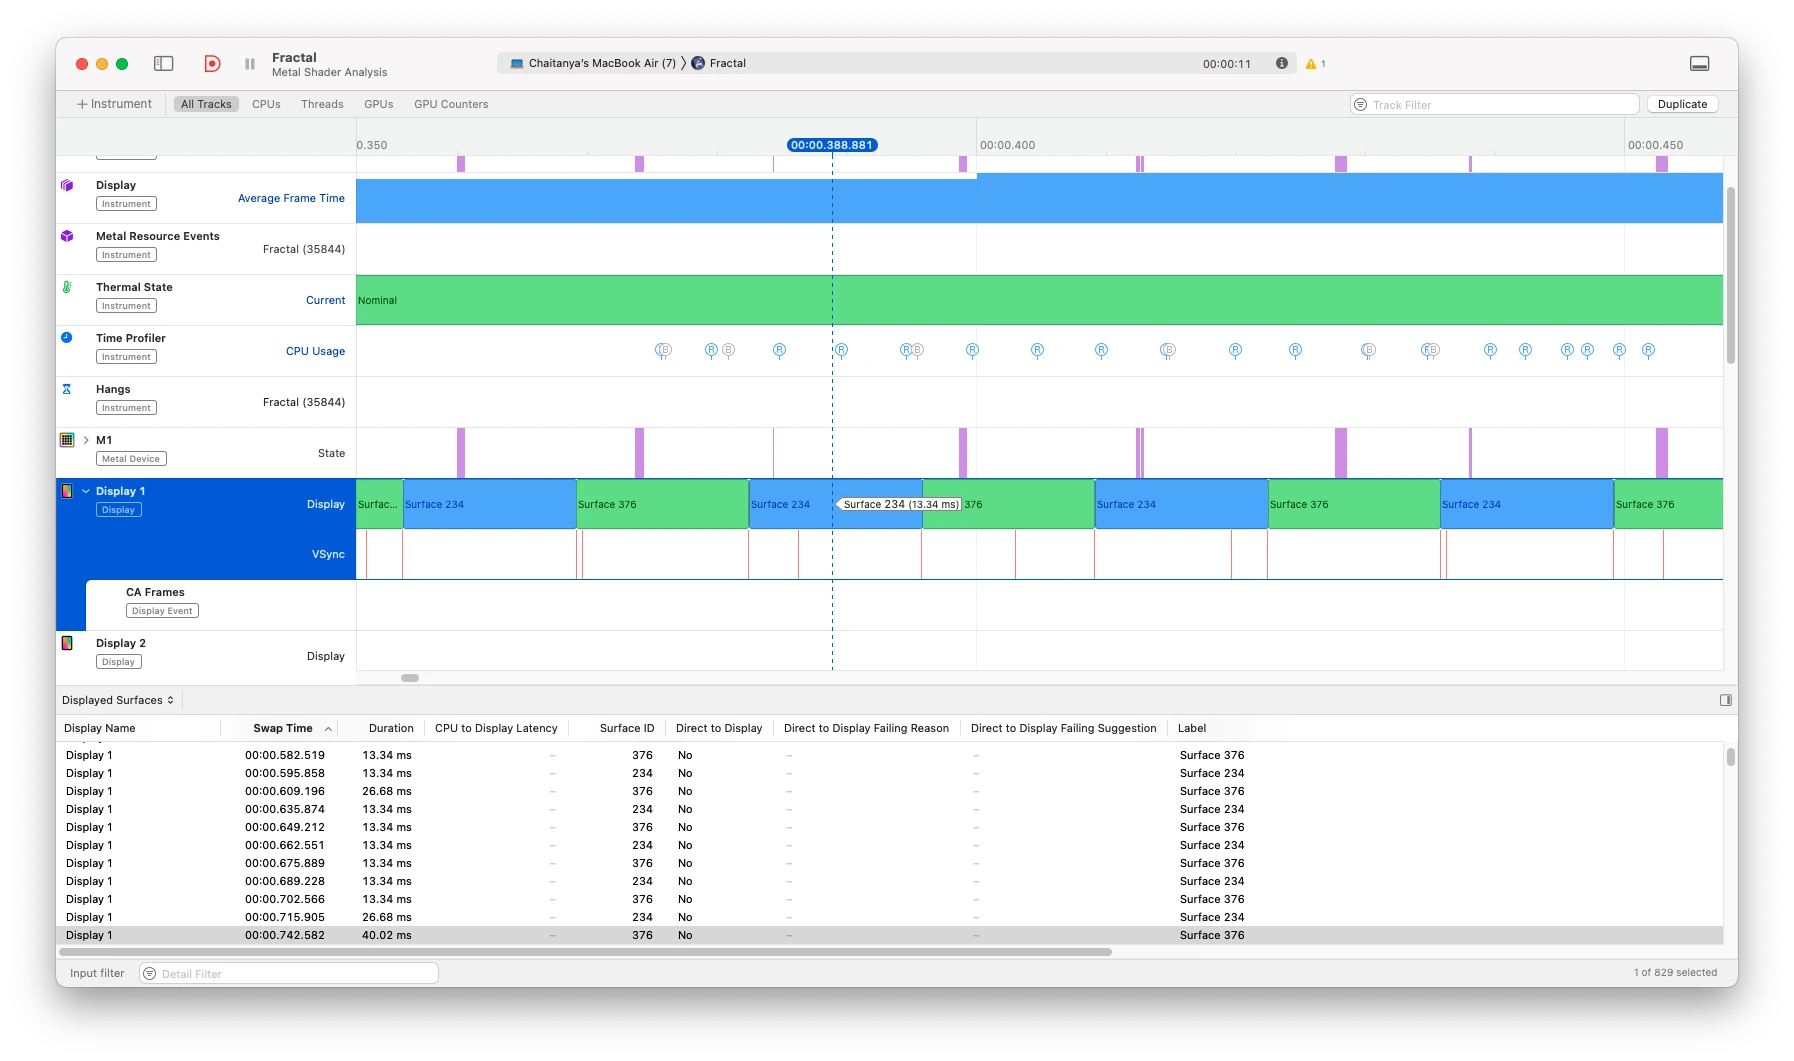Toggle the sidebar panel icon

164,63
